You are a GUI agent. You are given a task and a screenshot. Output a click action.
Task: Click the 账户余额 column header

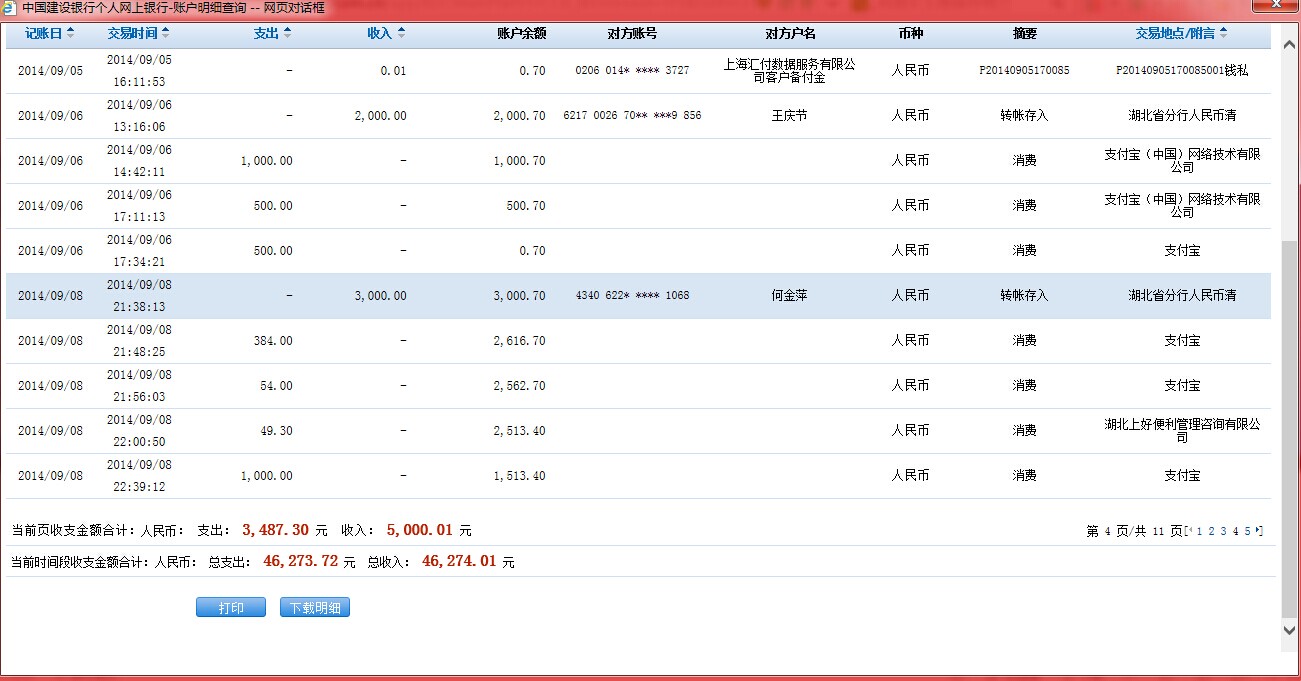tap(521, 33)
